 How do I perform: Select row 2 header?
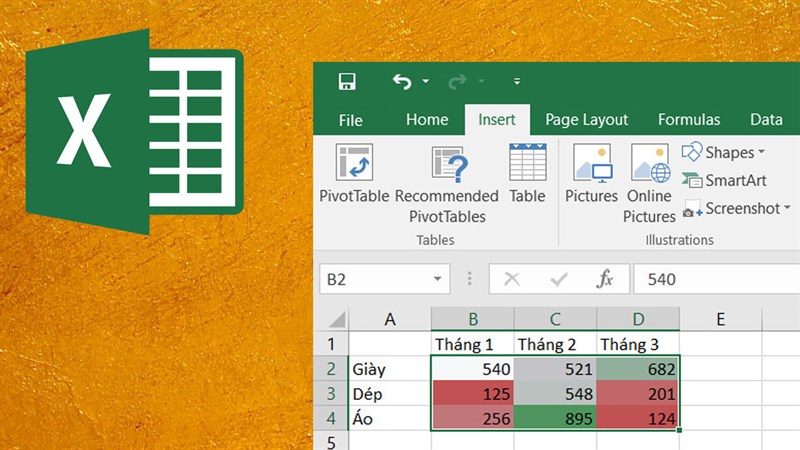tap(331, 368)
